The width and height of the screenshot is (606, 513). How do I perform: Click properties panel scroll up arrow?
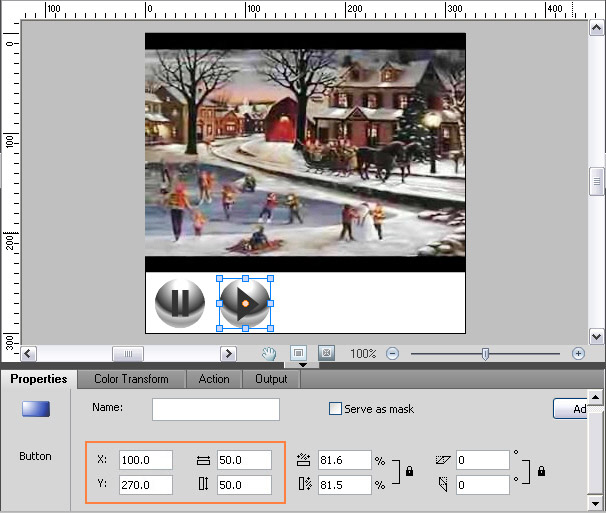(x=595, y=397)
